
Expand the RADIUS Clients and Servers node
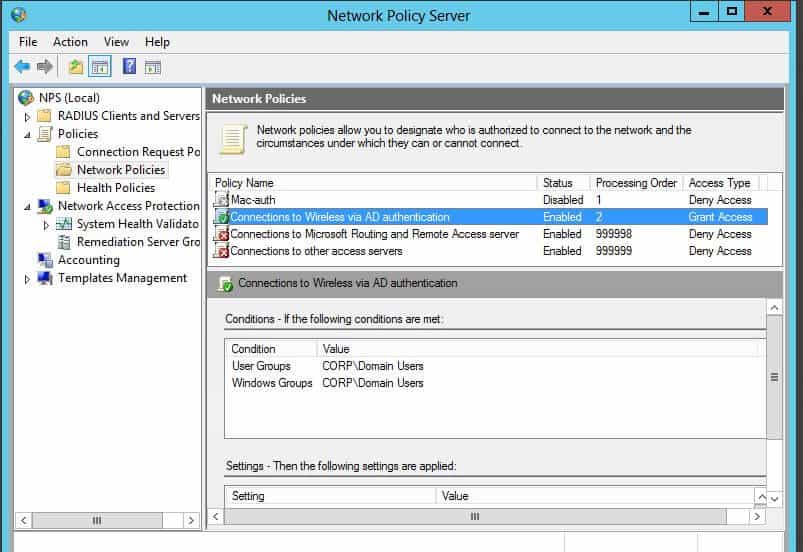tap(28, 117)
